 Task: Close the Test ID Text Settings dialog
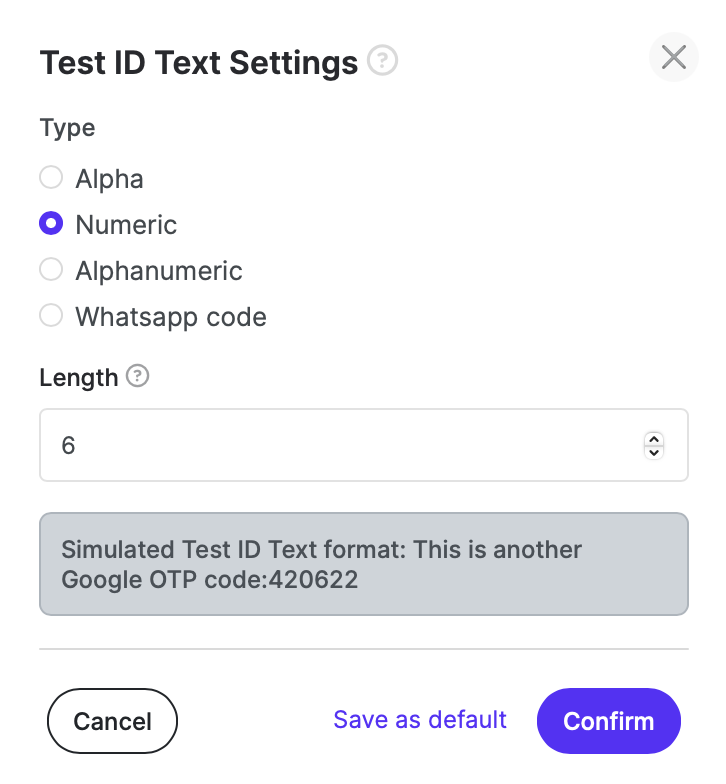coord(673,57)
